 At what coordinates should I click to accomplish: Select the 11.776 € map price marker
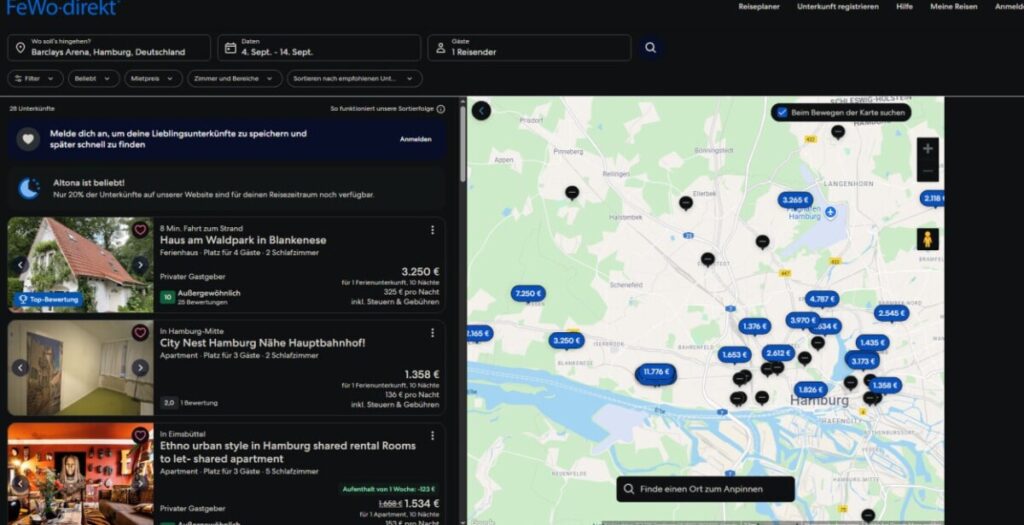point(656,372)
